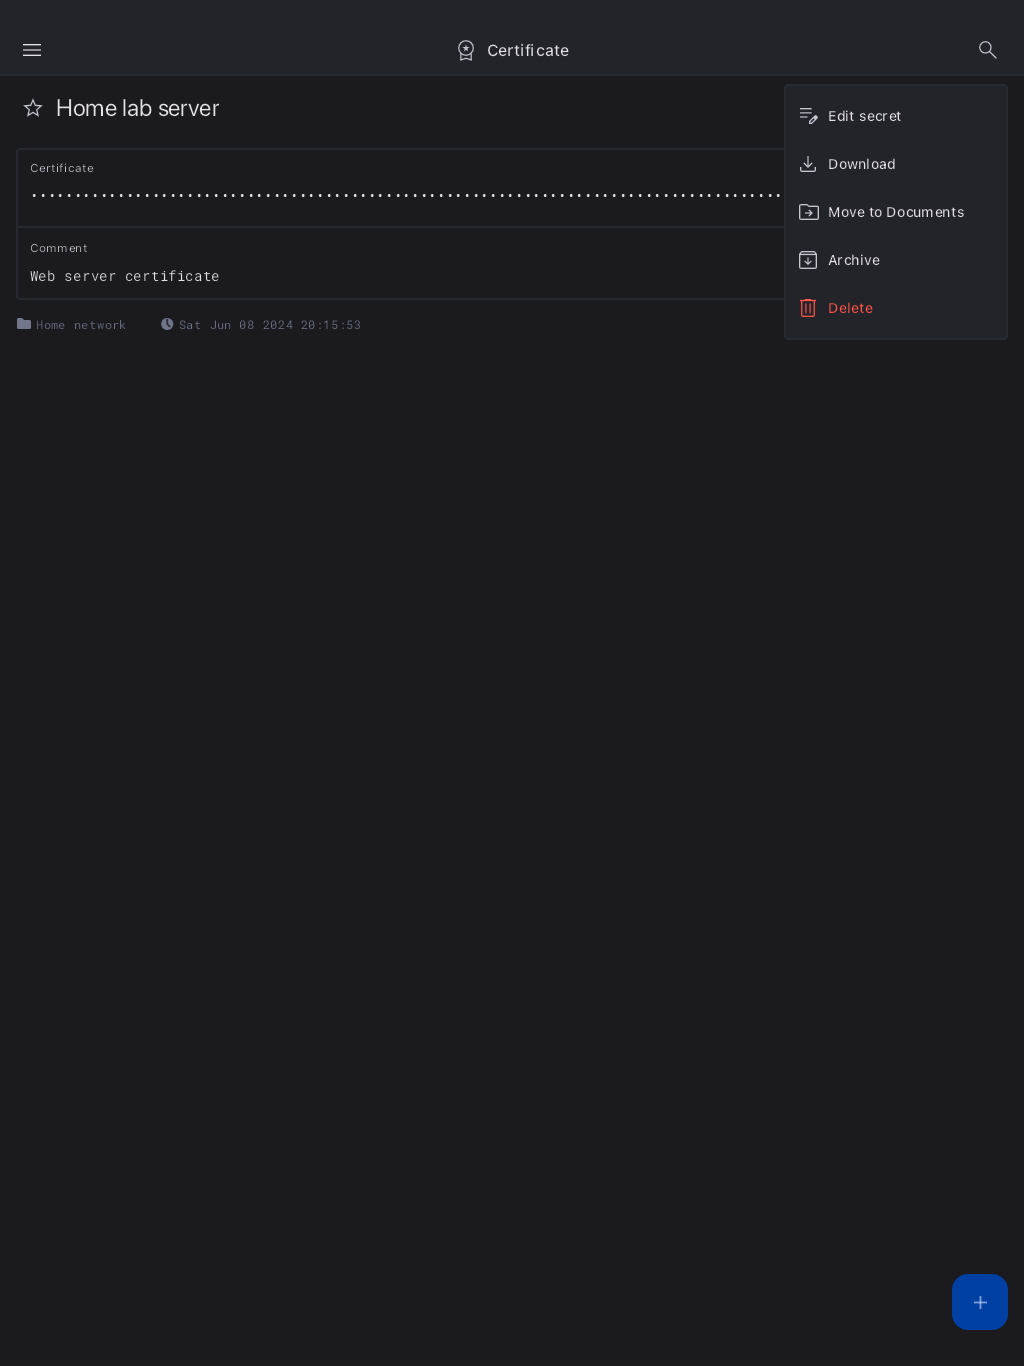Click the Edit secret pencil icon

pos(808,116)
